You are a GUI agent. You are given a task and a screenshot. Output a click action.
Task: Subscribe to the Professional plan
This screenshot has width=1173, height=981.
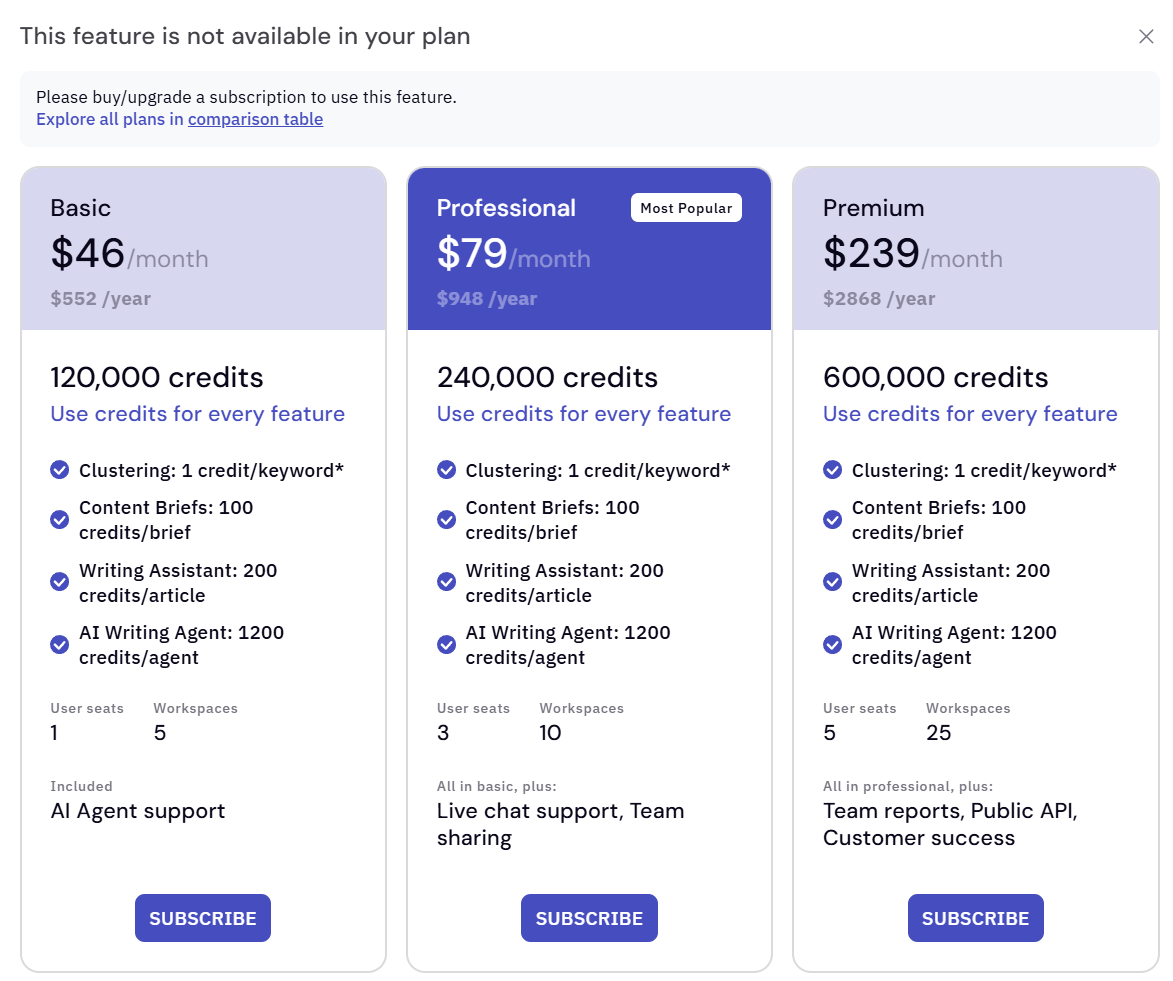click(589, 918)
